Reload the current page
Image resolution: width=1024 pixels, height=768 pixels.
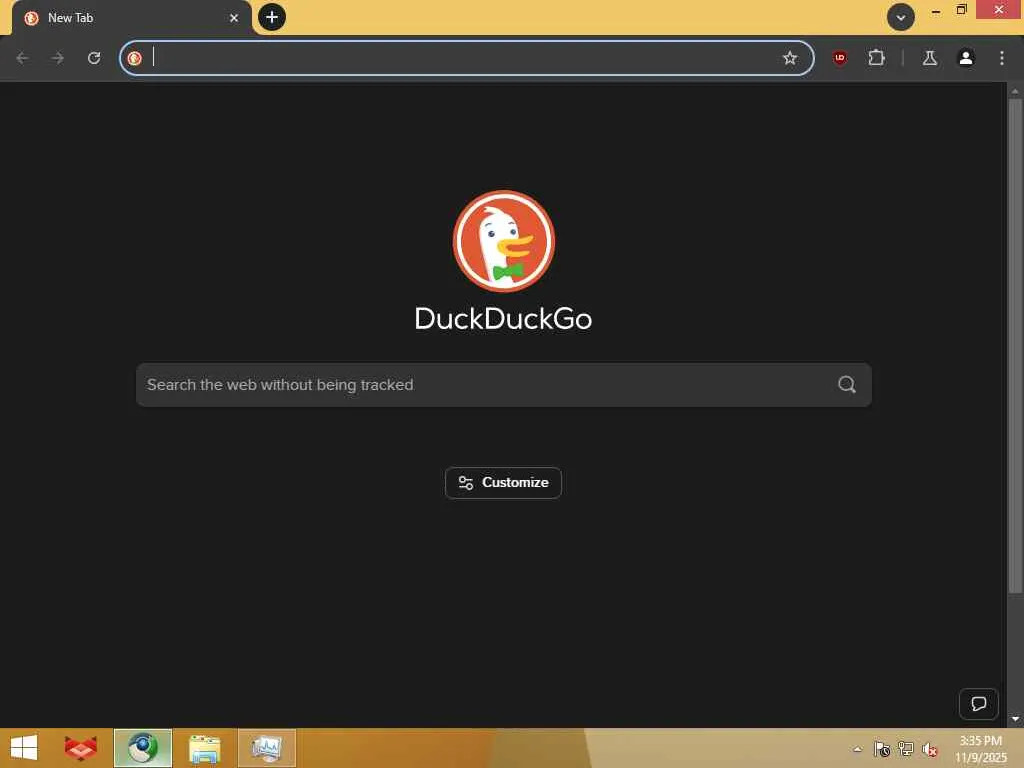point(94,58)
